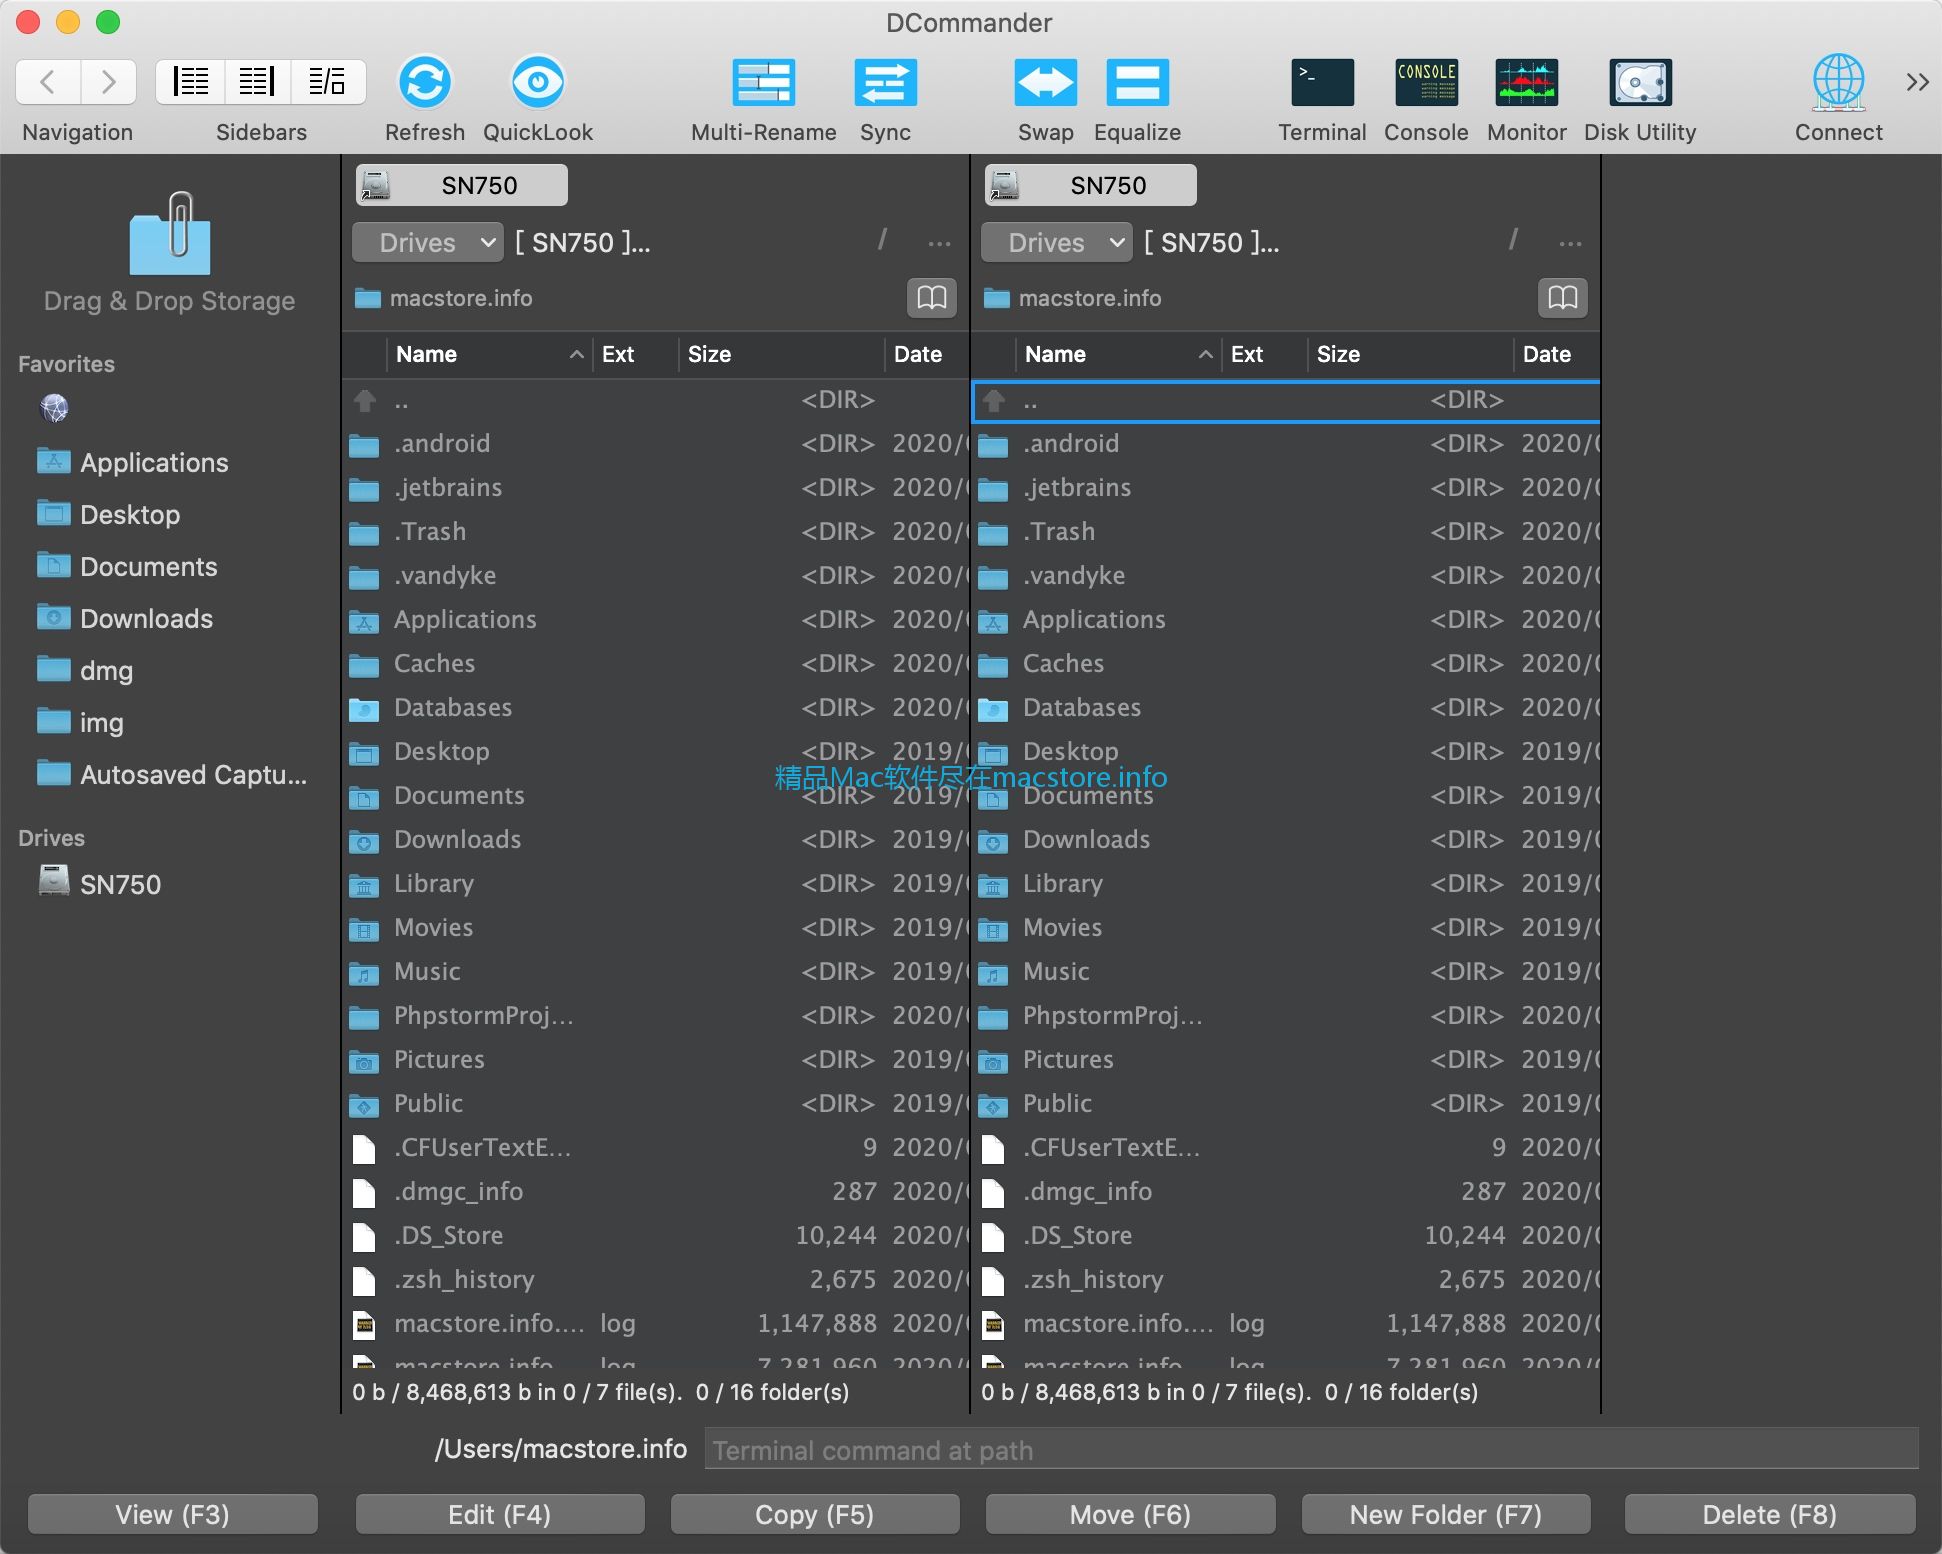Click the Terminal command at path field
The width and height of the screenshot is (1942, 1554).
click(1311, 1449)
